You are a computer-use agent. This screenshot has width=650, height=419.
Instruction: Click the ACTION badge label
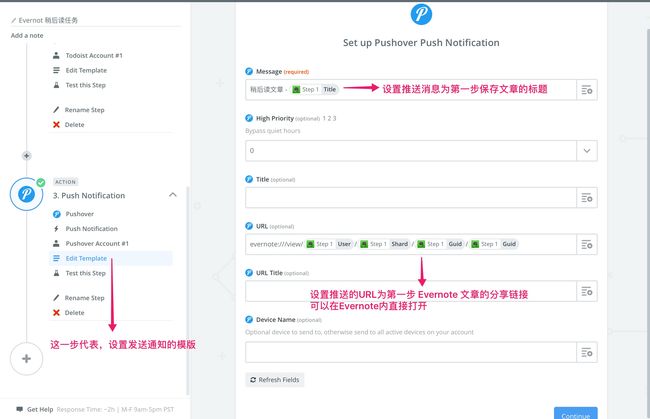coord(65,182)
